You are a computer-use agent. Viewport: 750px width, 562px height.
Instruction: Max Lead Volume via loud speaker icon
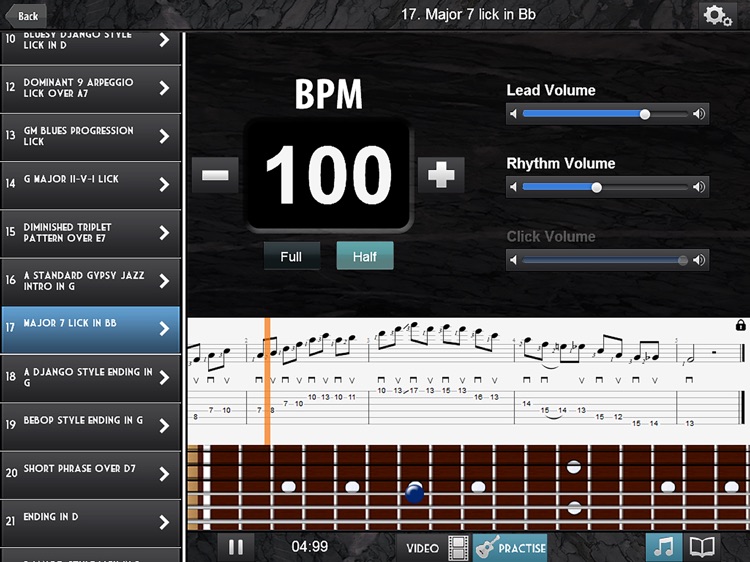pyautogui.click(x=699, y=114)
